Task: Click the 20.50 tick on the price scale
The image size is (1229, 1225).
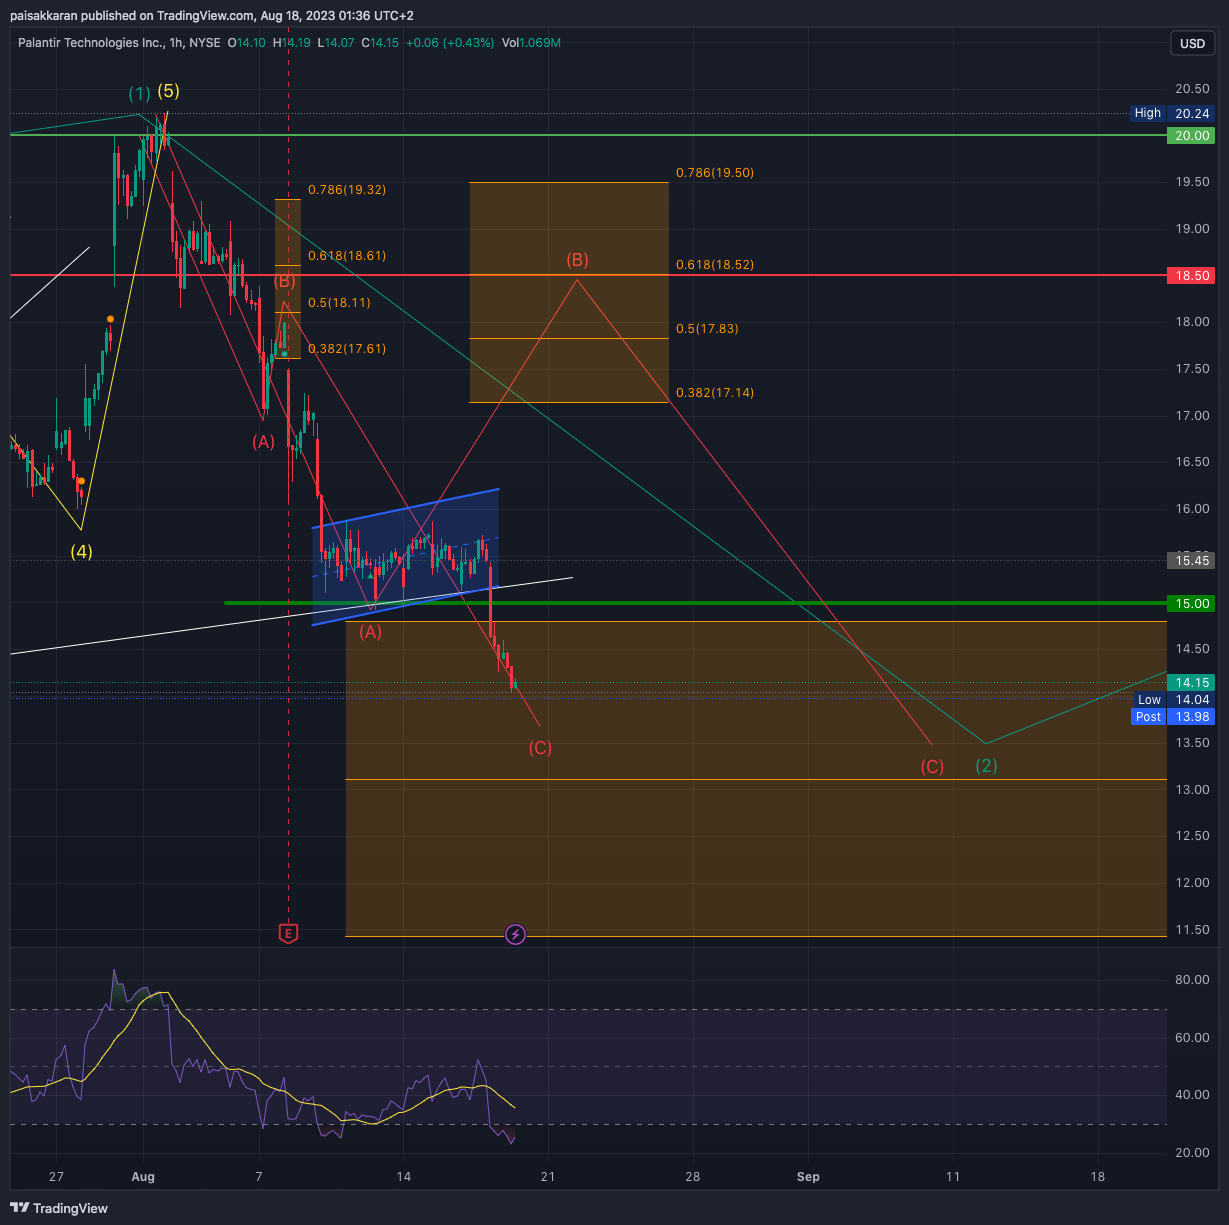Action: click(1191, 89)
